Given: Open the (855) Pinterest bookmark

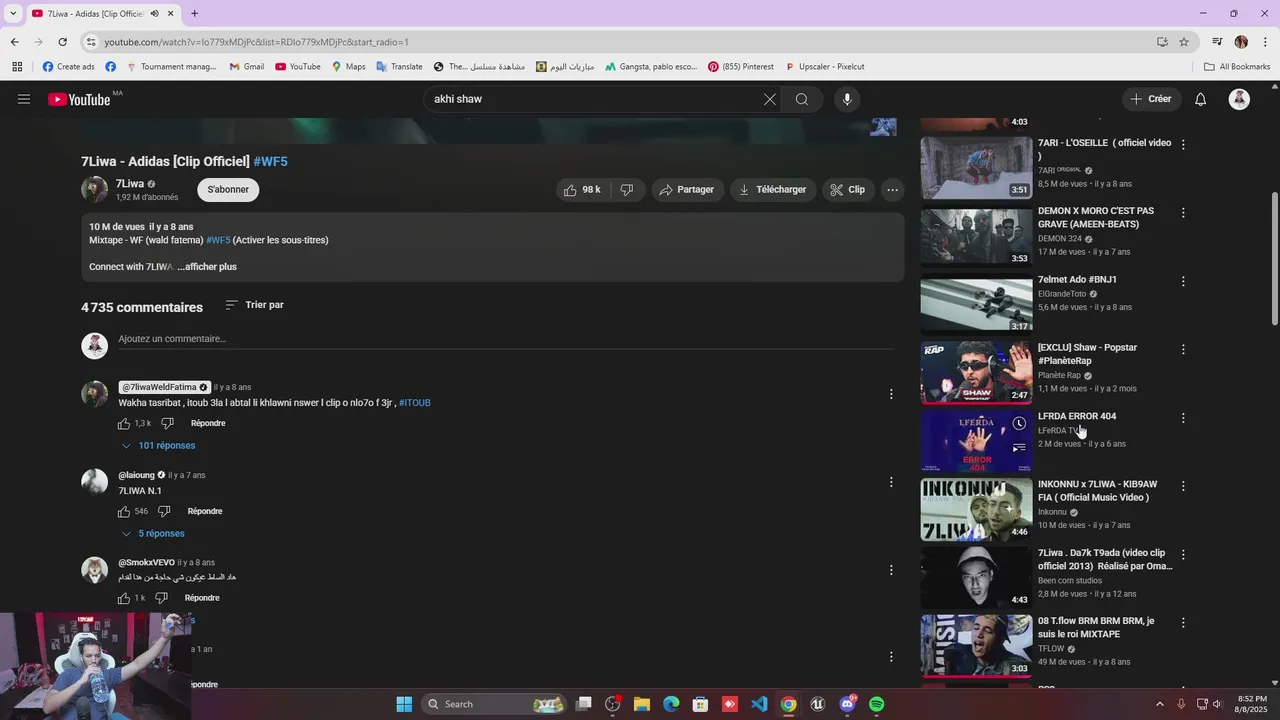Looking at the screenshot, I should point(740,67).
